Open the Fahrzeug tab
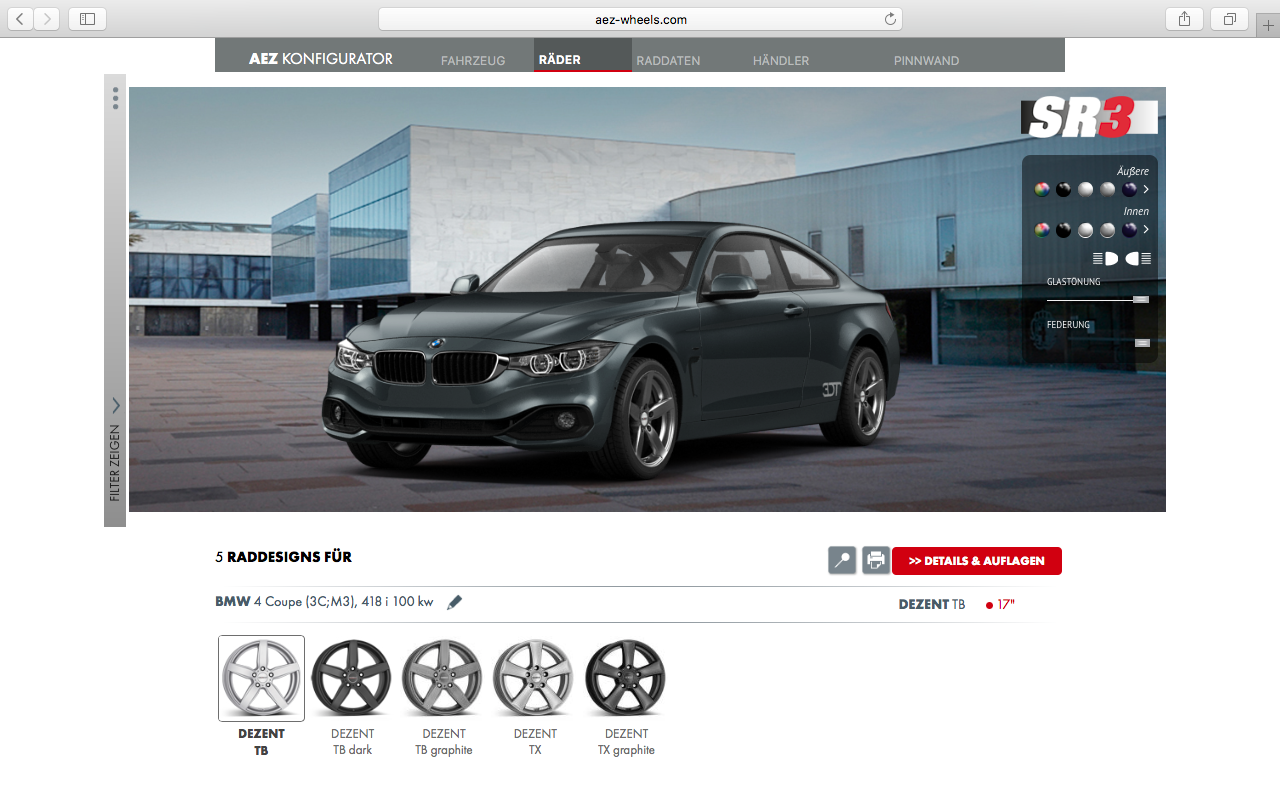The image size is (1280, 800). [x=473, y=61]
